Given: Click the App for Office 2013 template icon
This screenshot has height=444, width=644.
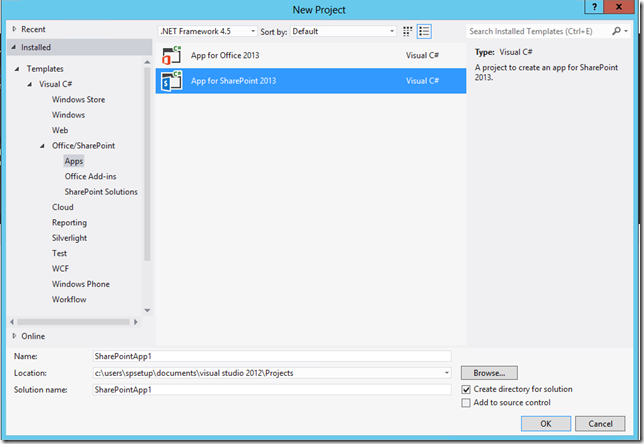Looking at the screenshot, I should (x=171, y=55).
